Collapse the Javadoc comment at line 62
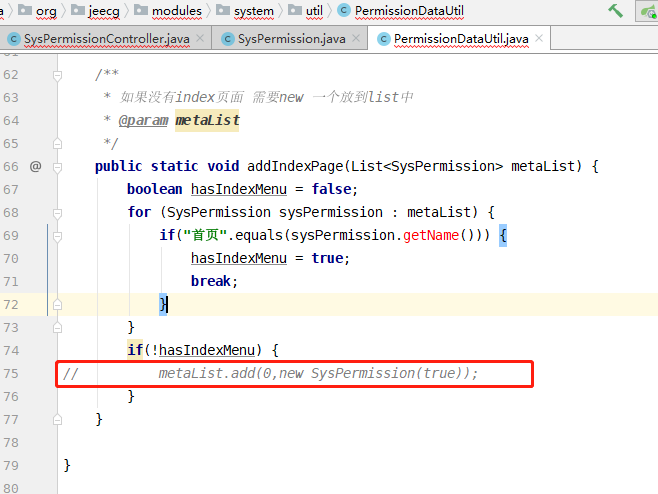This screenshot has width=658, height=494. pyautogui.click(x=57, y=75)
